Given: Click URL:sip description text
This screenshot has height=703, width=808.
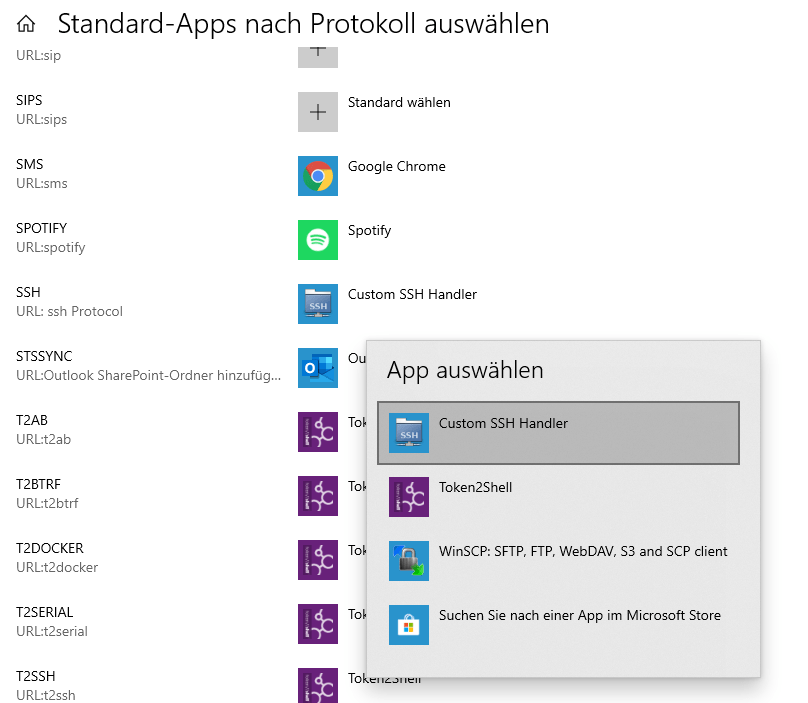Looking at the screenshot, I should point(38,56).
